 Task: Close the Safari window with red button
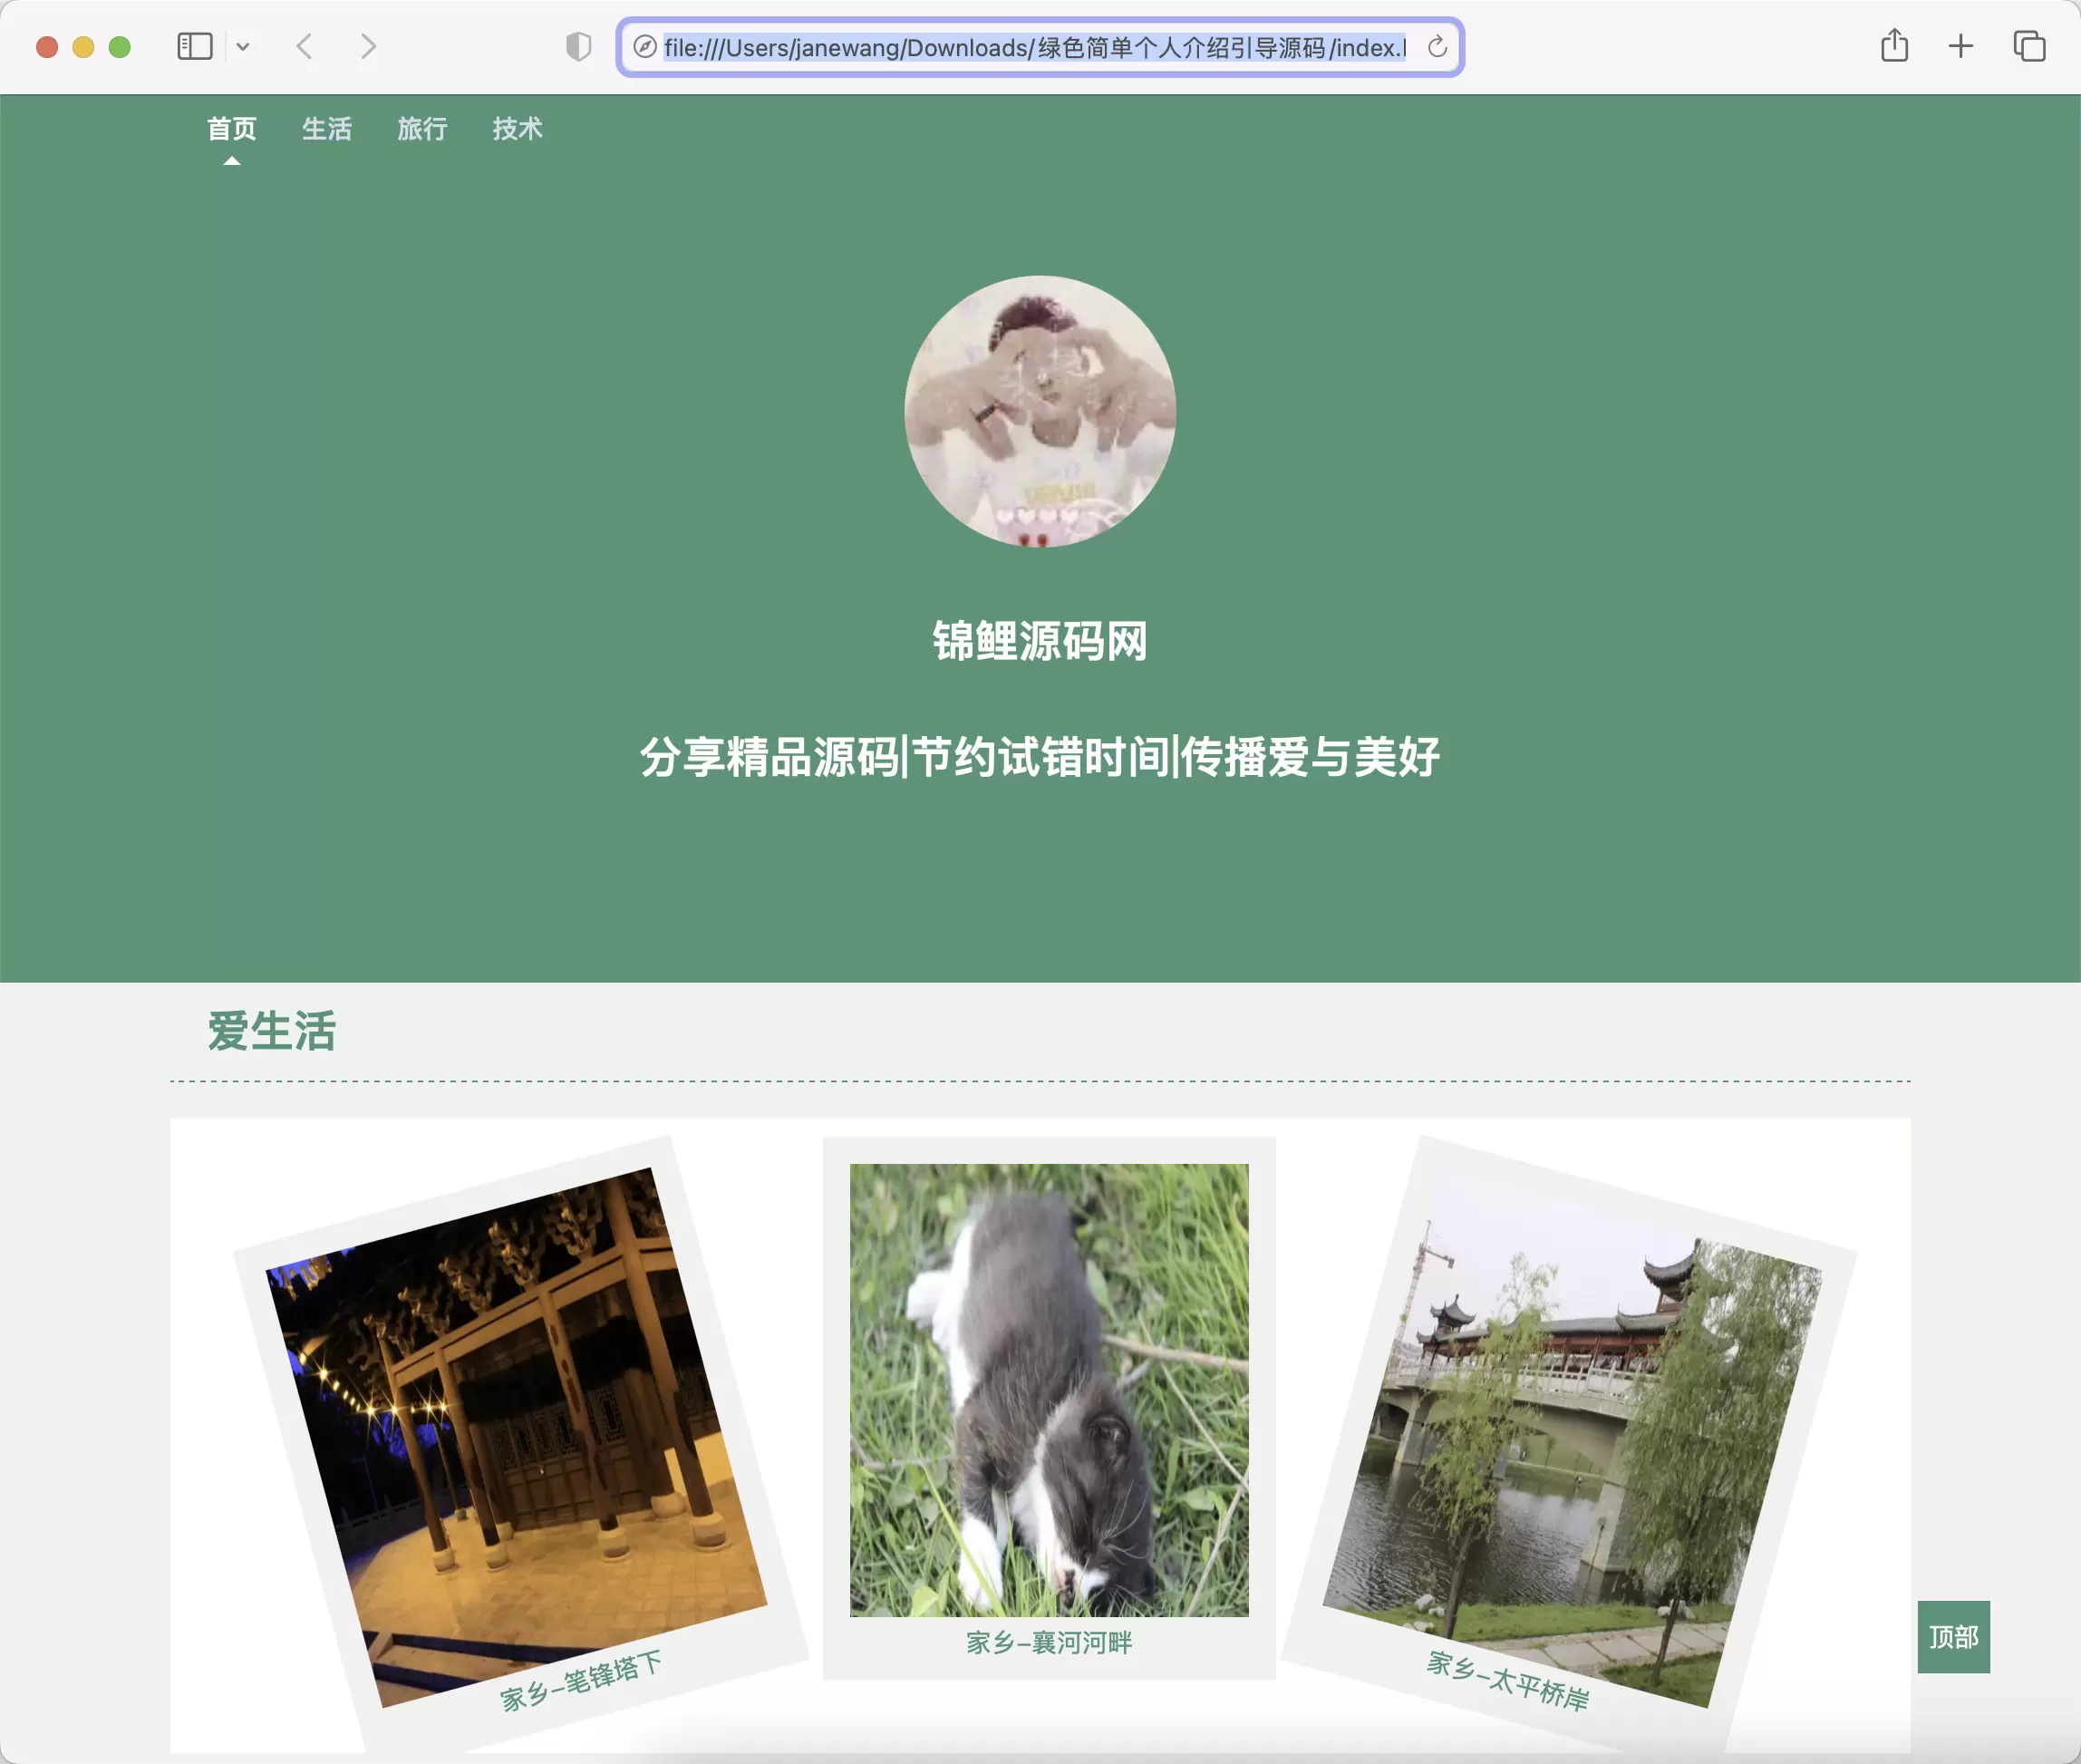coord(47,47)
